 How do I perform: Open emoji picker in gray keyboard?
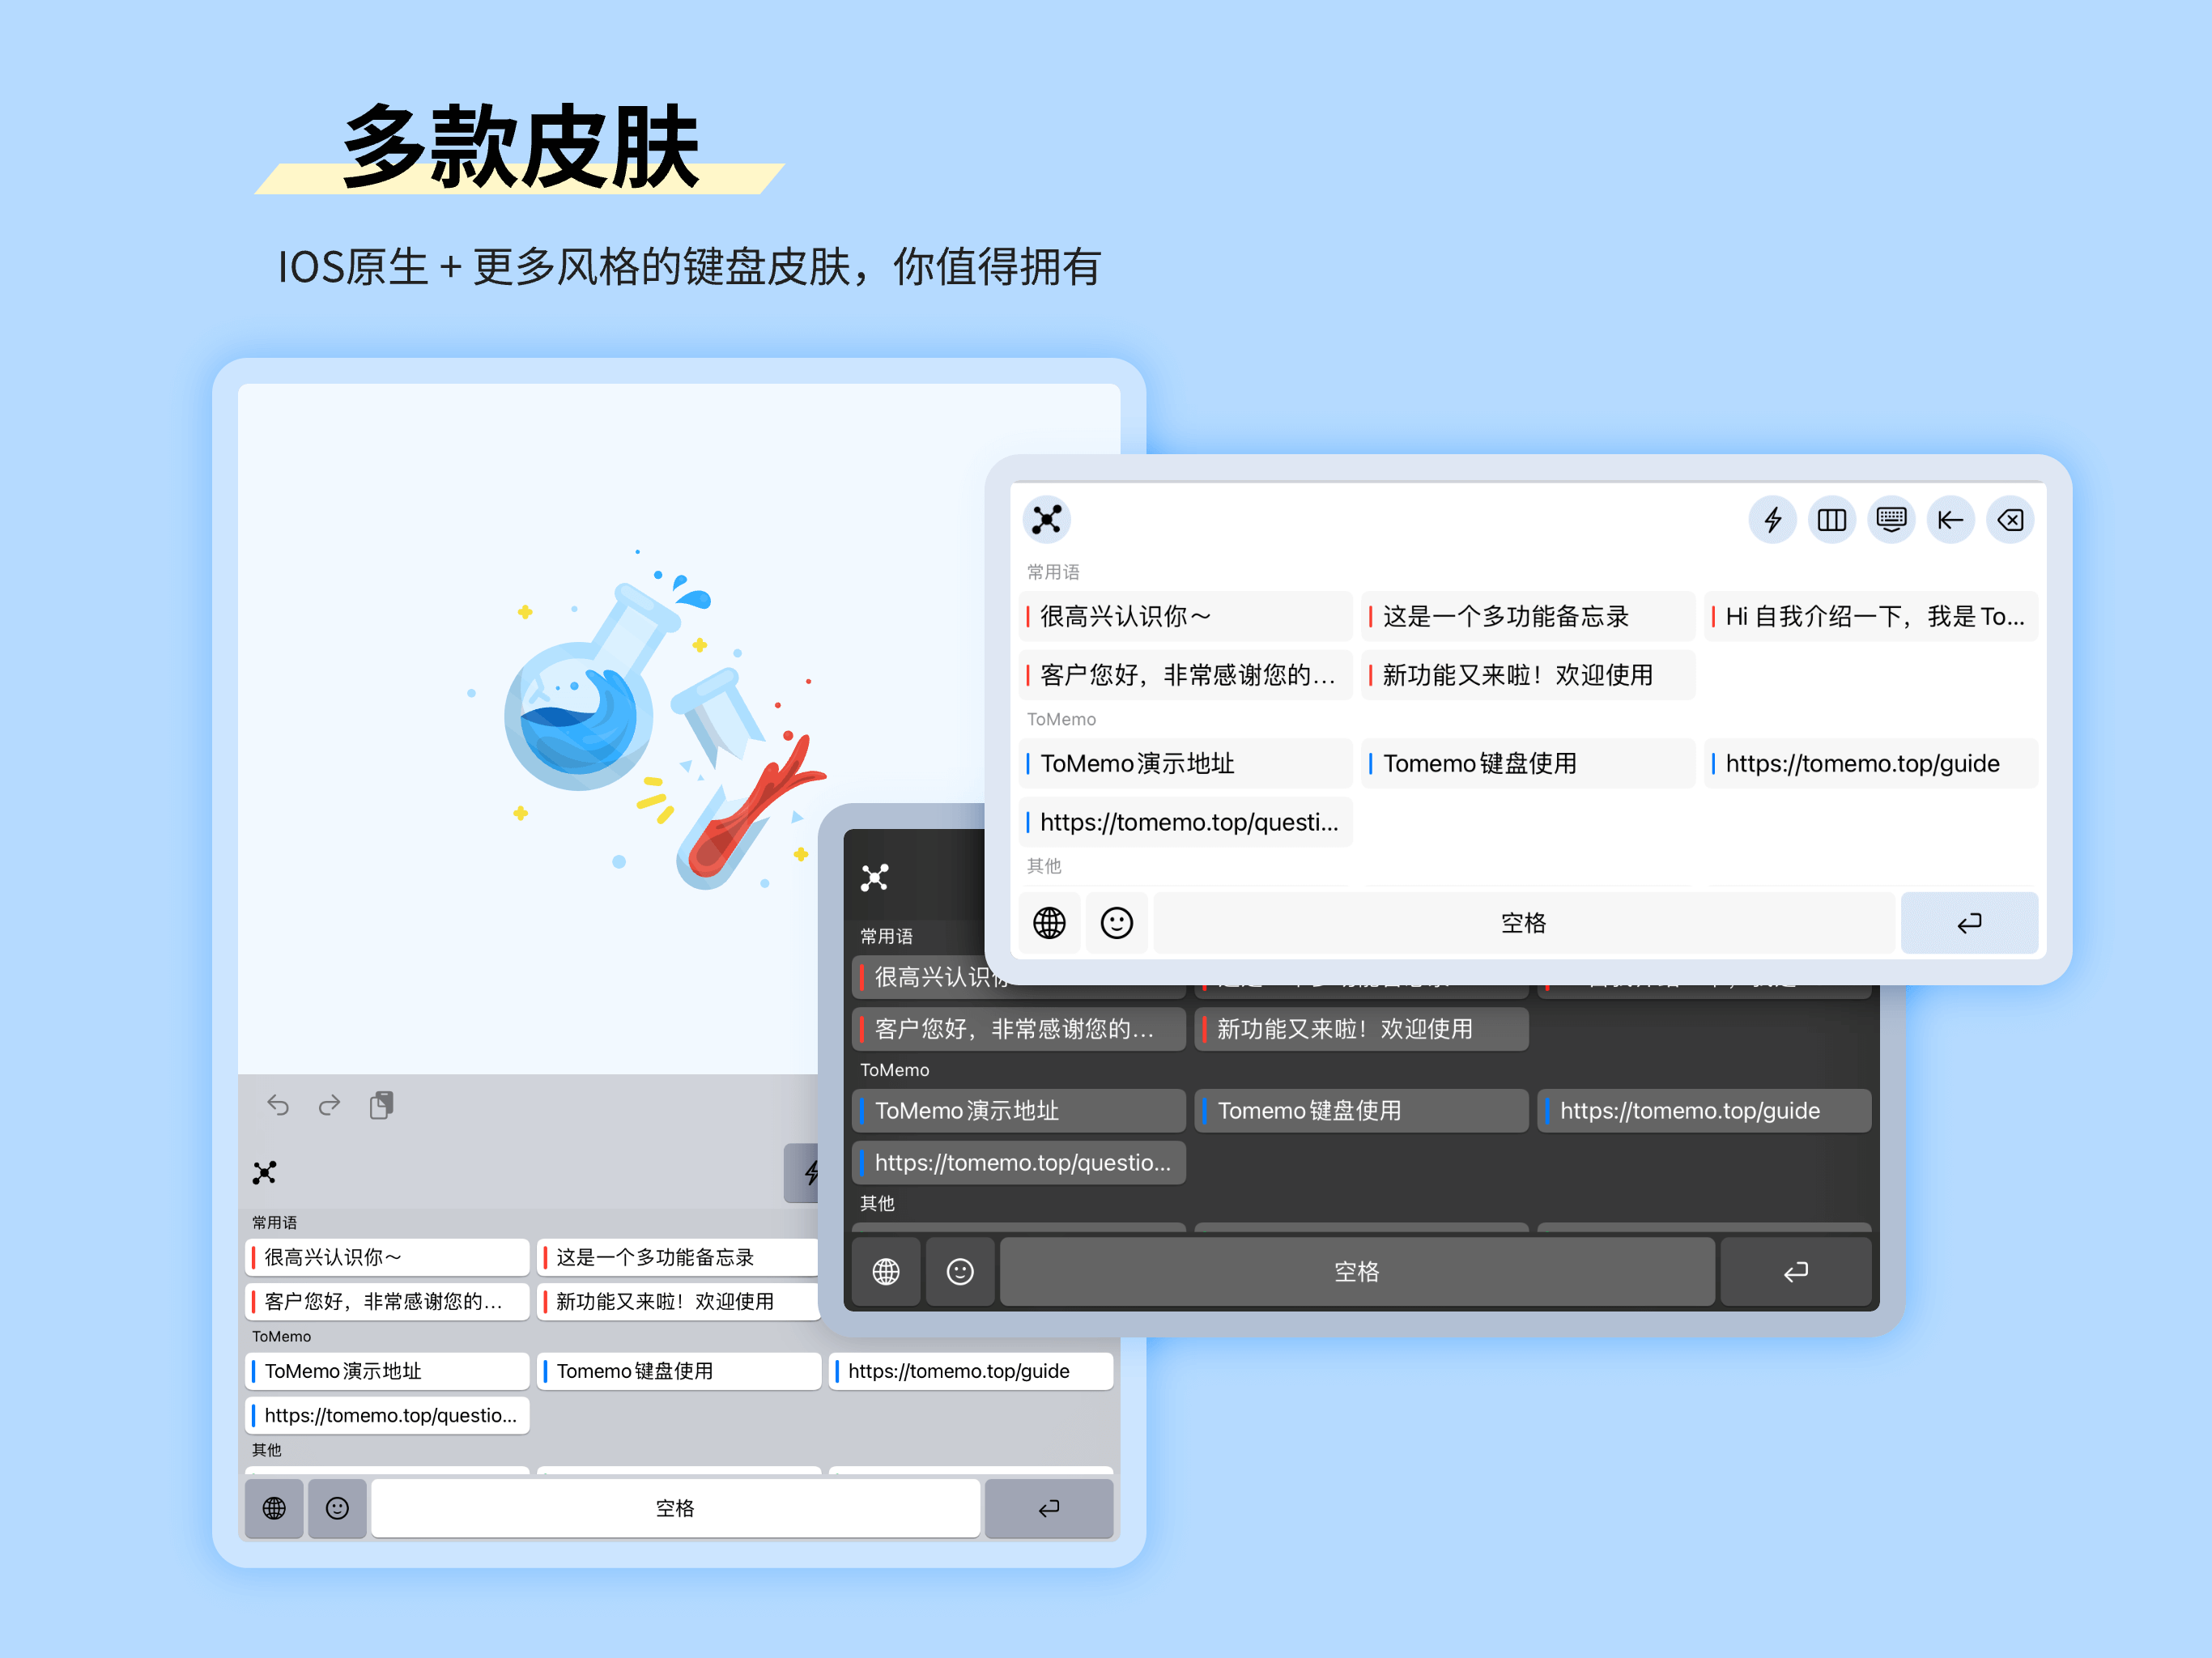(x=337, y=1508)
